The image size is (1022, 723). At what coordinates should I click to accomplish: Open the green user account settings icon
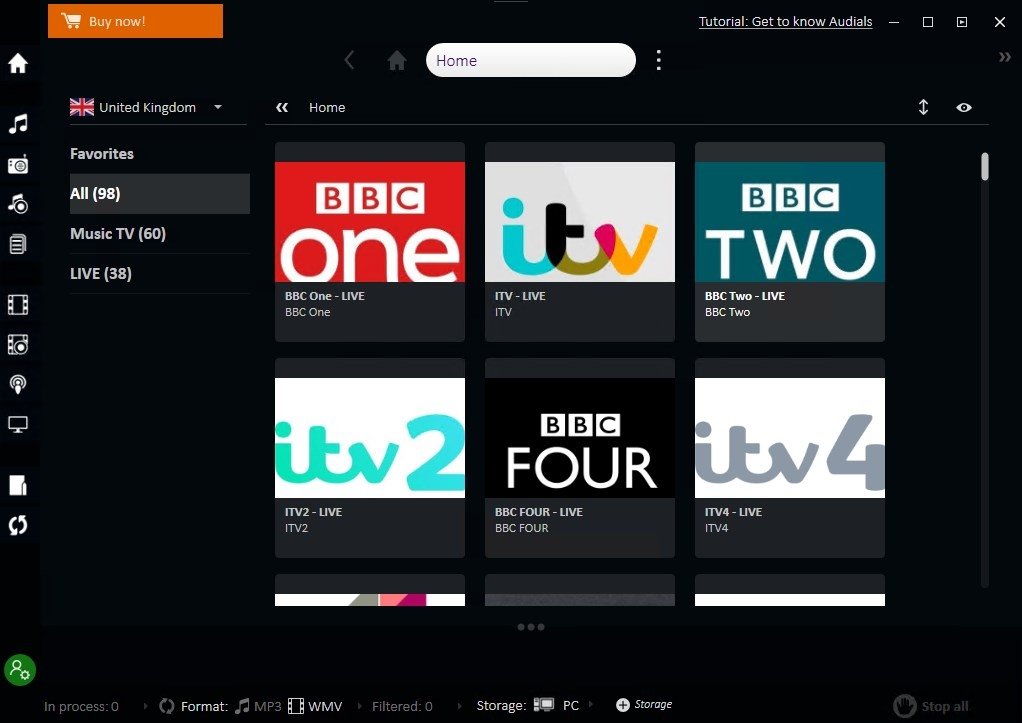(20, 670)
